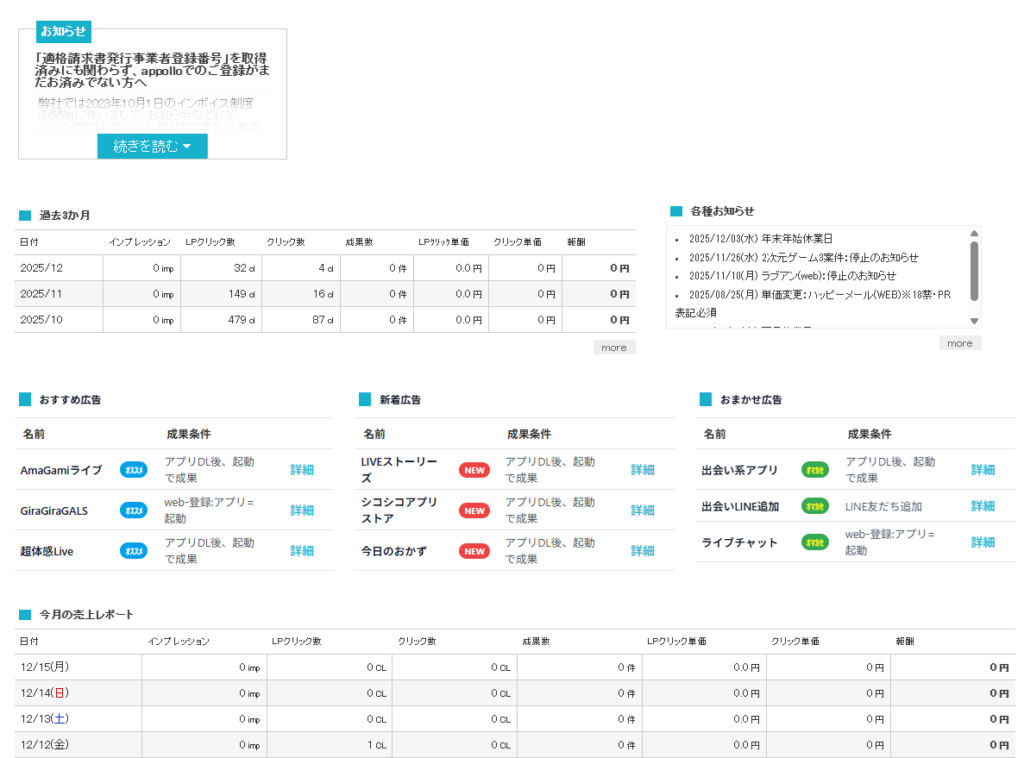This screenshot has height=758, width=1024.
Task: Click the NEW badge beside 今日のおかず
Action: (474, 551)
